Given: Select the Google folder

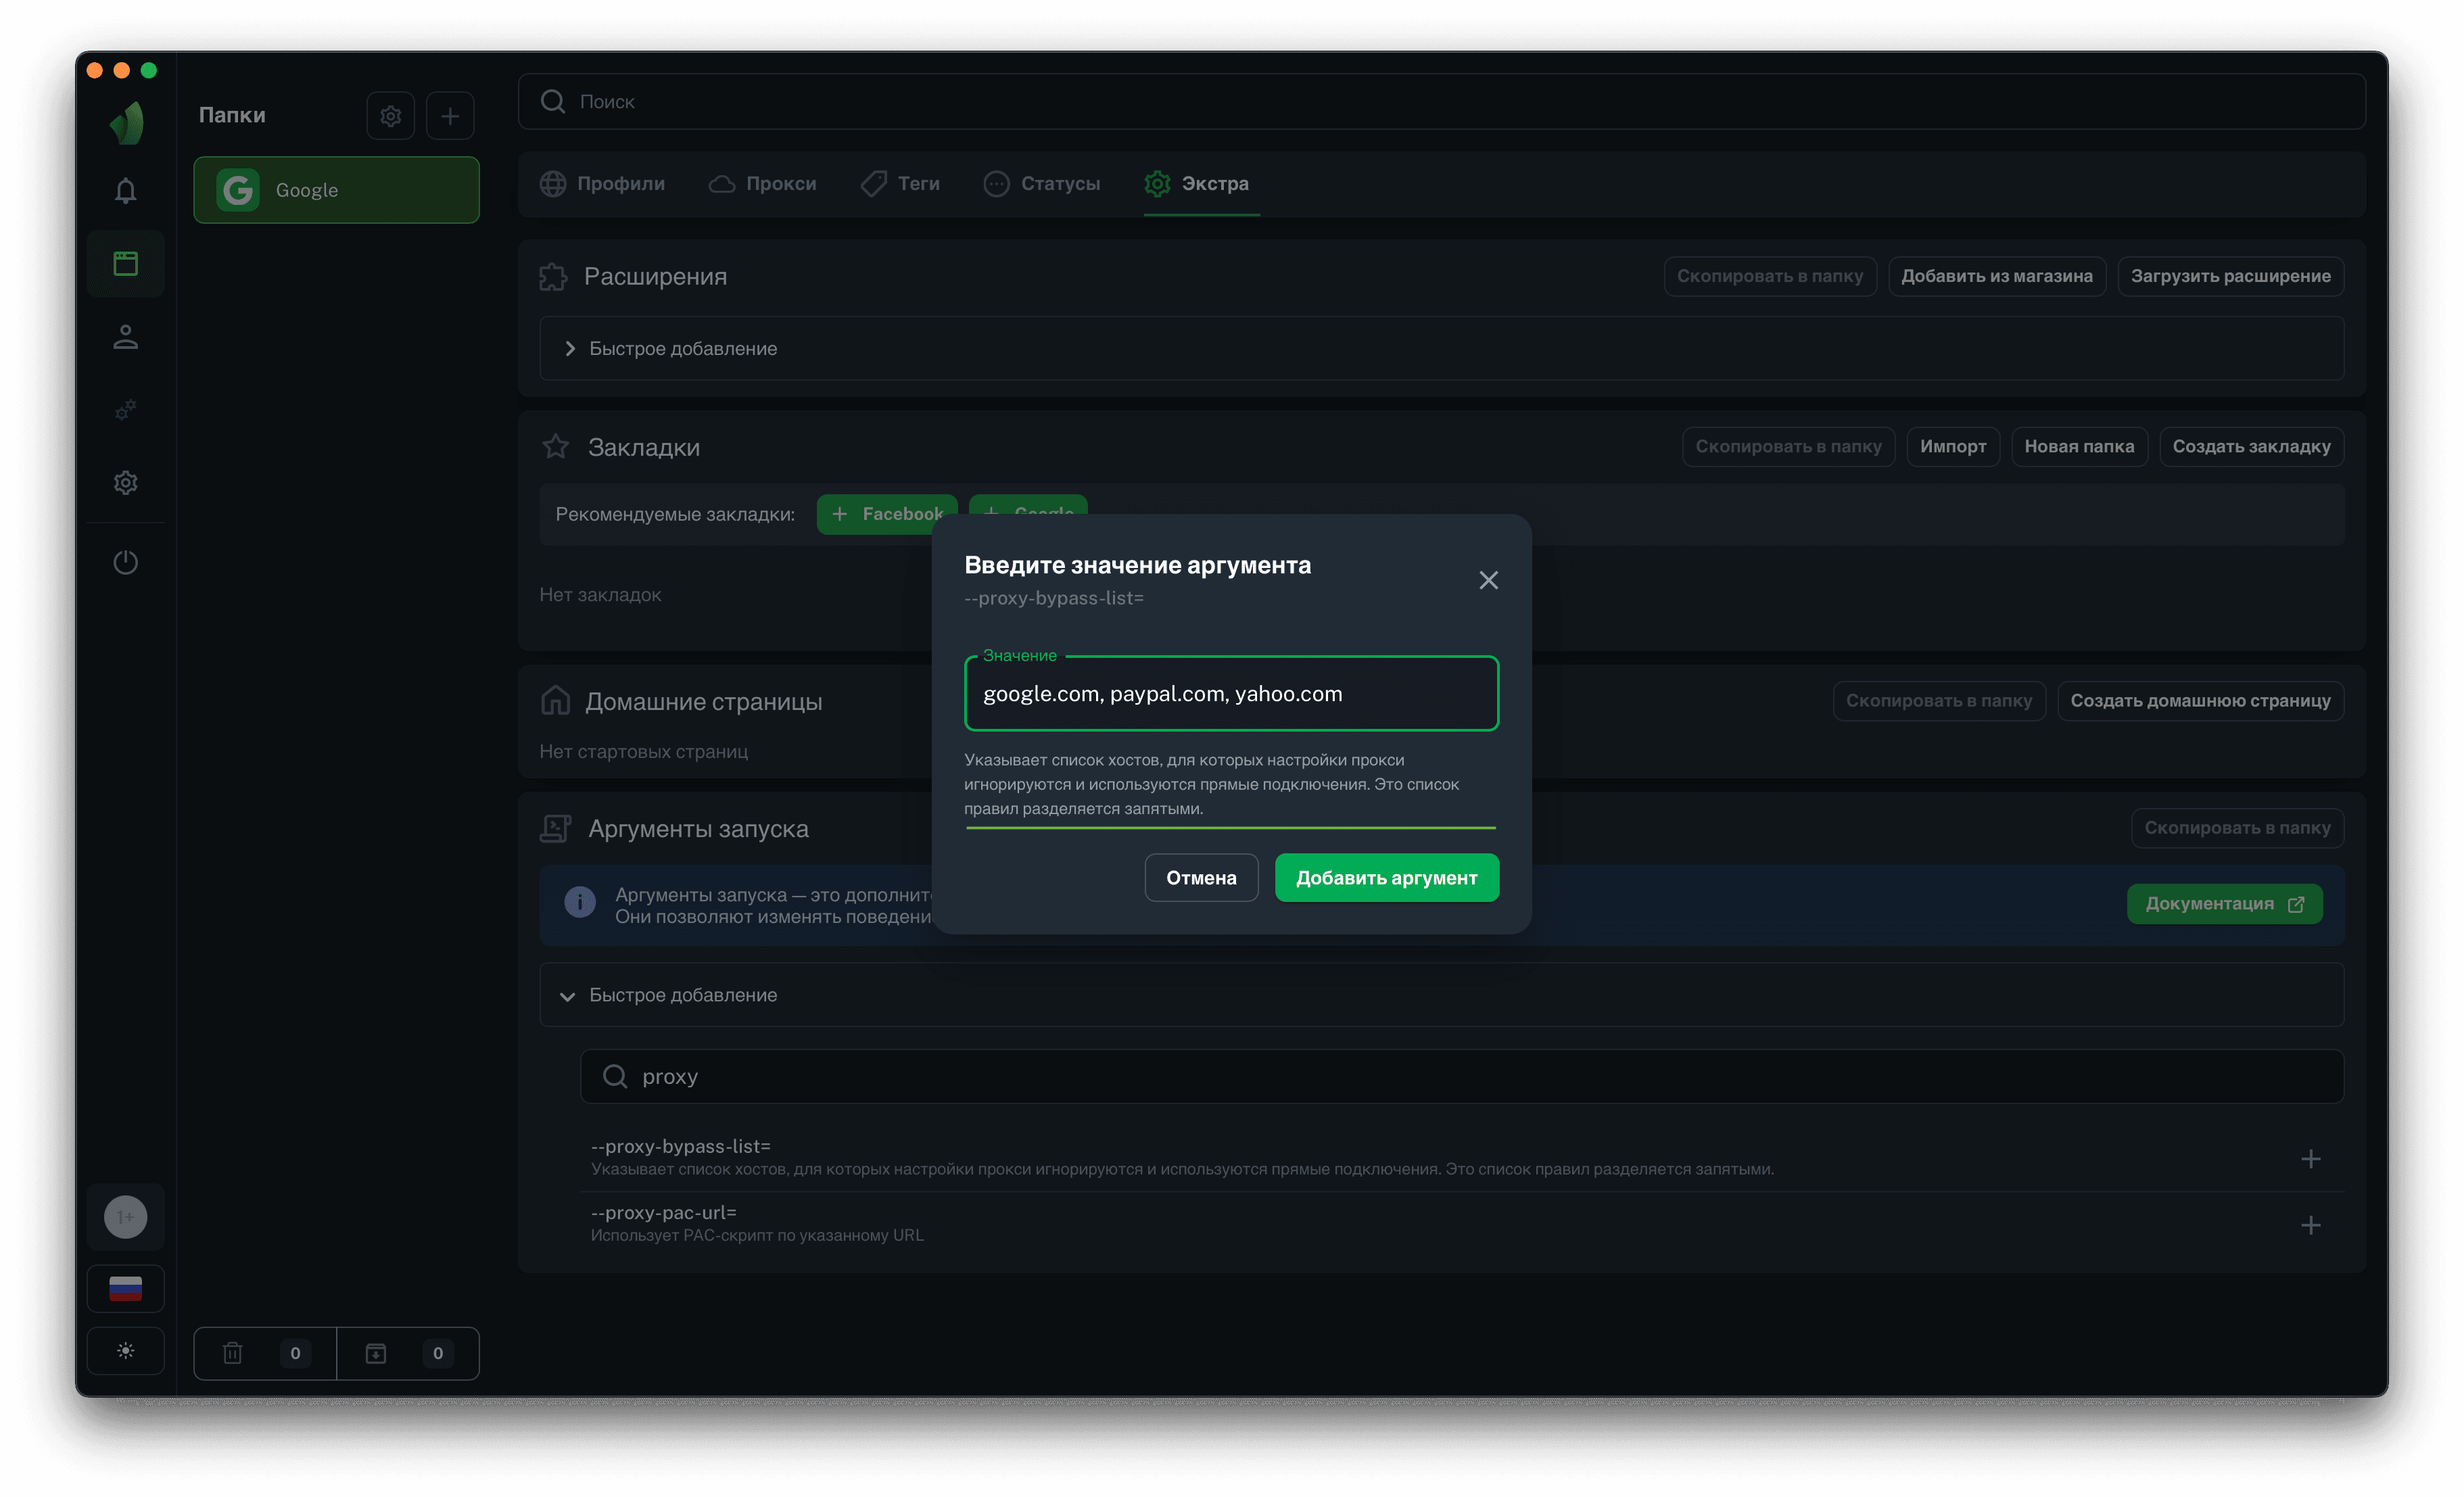Looking at the screenshot, I should pos(336,190).
